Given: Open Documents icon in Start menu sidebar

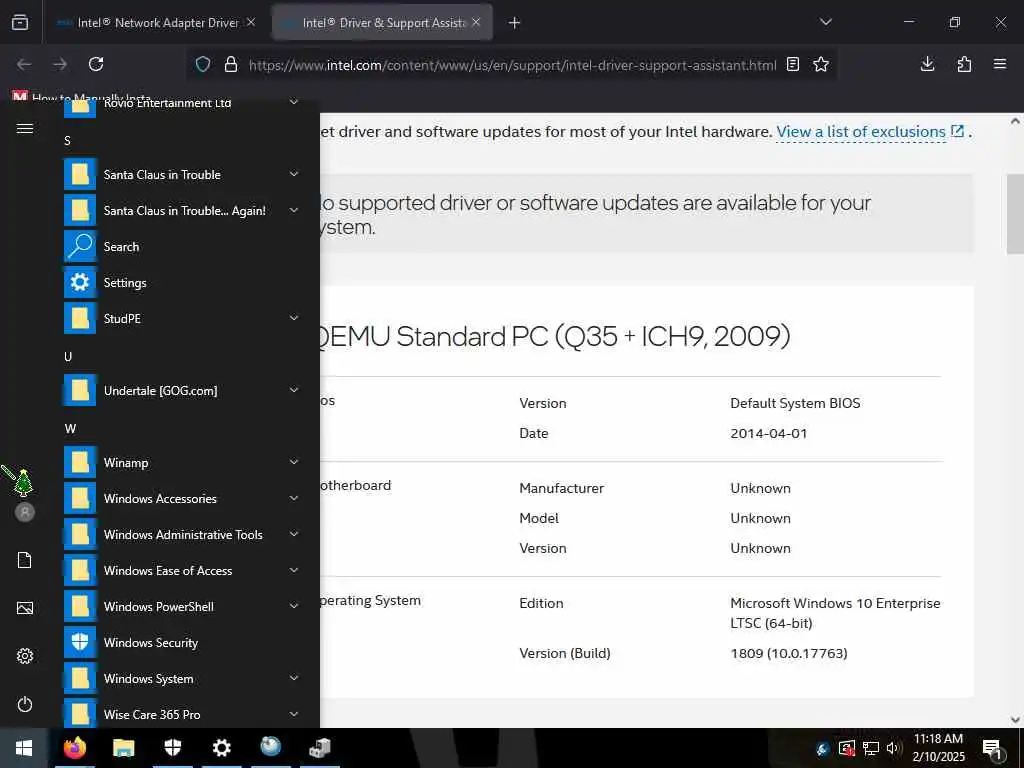Looking at the screenshot, I should (x=25, y=560).
